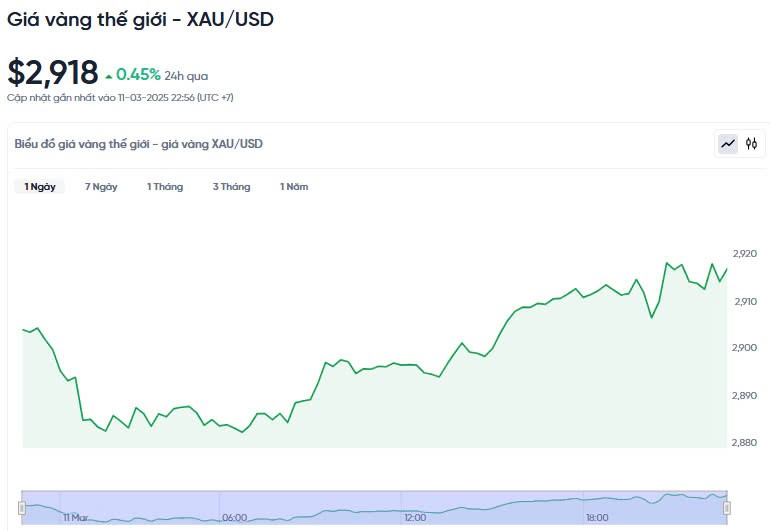Click the right range slider handle
Image resolution: width=770 pixels, height=531 pixels.
[x=727, y=508]
